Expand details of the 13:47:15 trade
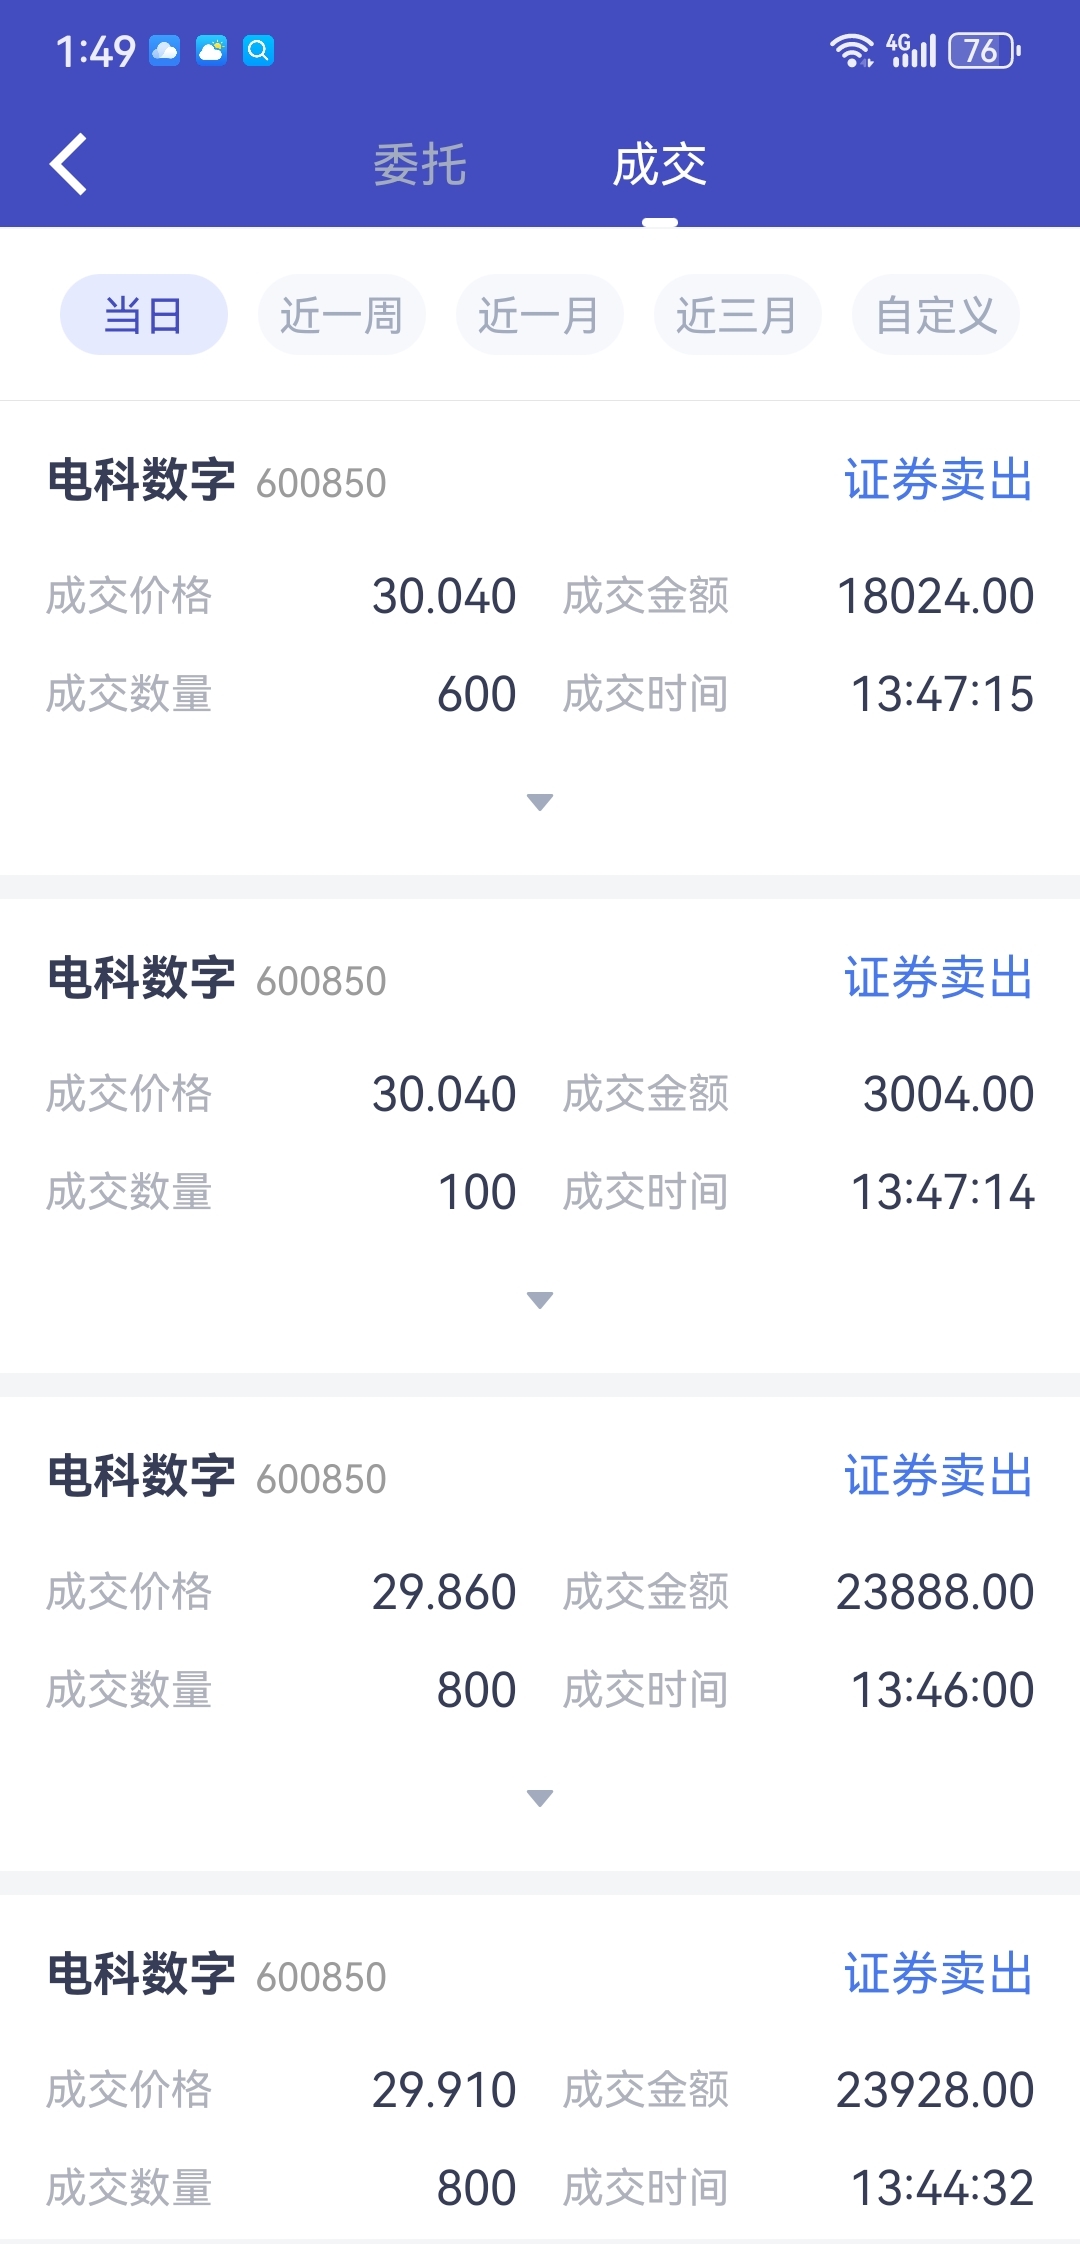The image size is (1080, 2244). tap(540, 802)
